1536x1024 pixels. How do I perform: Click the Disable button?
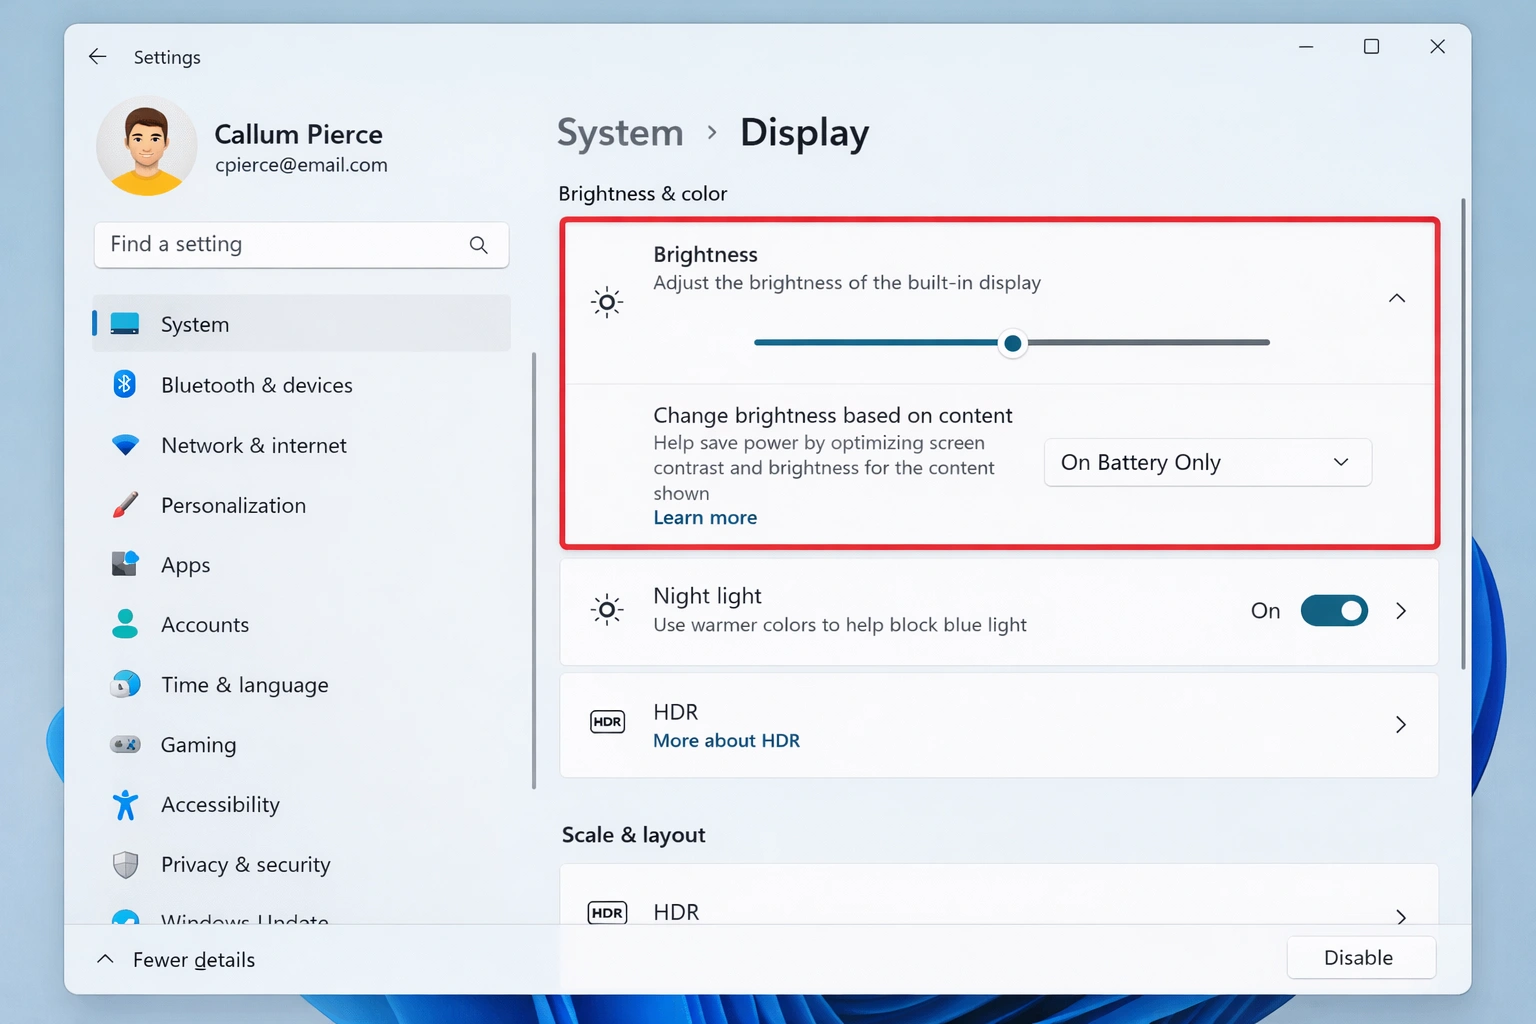coord(1360,957)
